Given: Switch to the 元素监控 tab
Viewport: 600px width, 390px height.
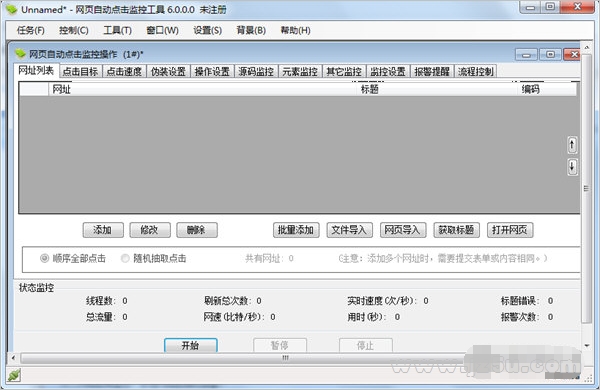Looking at the screenshot, I should [300, 72].
